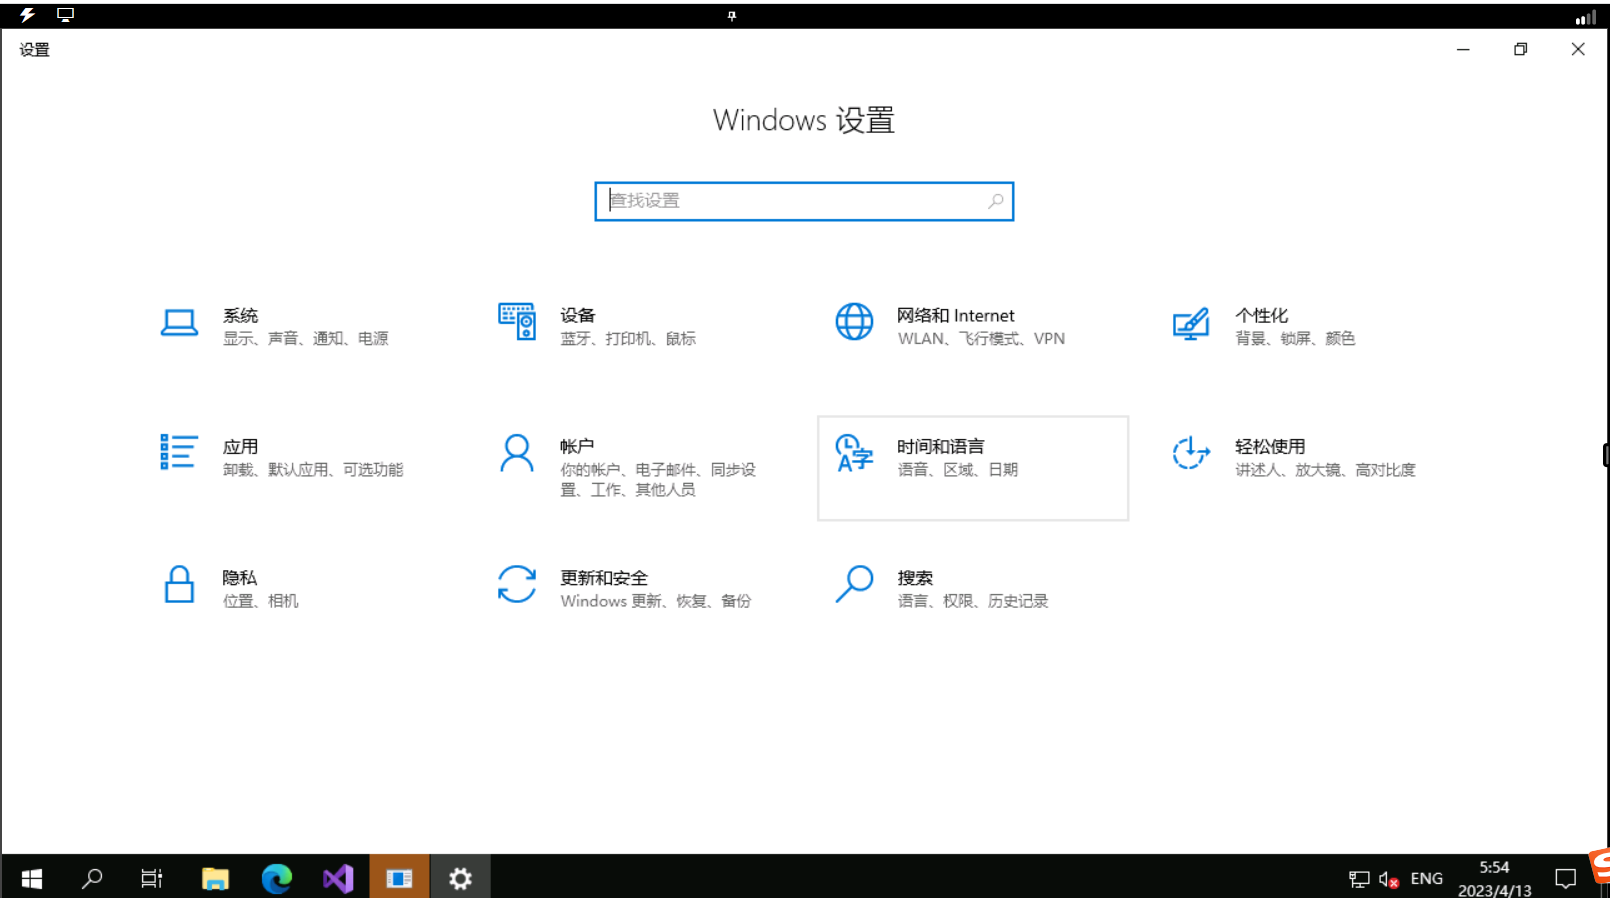
Task: Open the 系统 (System) laptop icon
Action: pos(179,323)
